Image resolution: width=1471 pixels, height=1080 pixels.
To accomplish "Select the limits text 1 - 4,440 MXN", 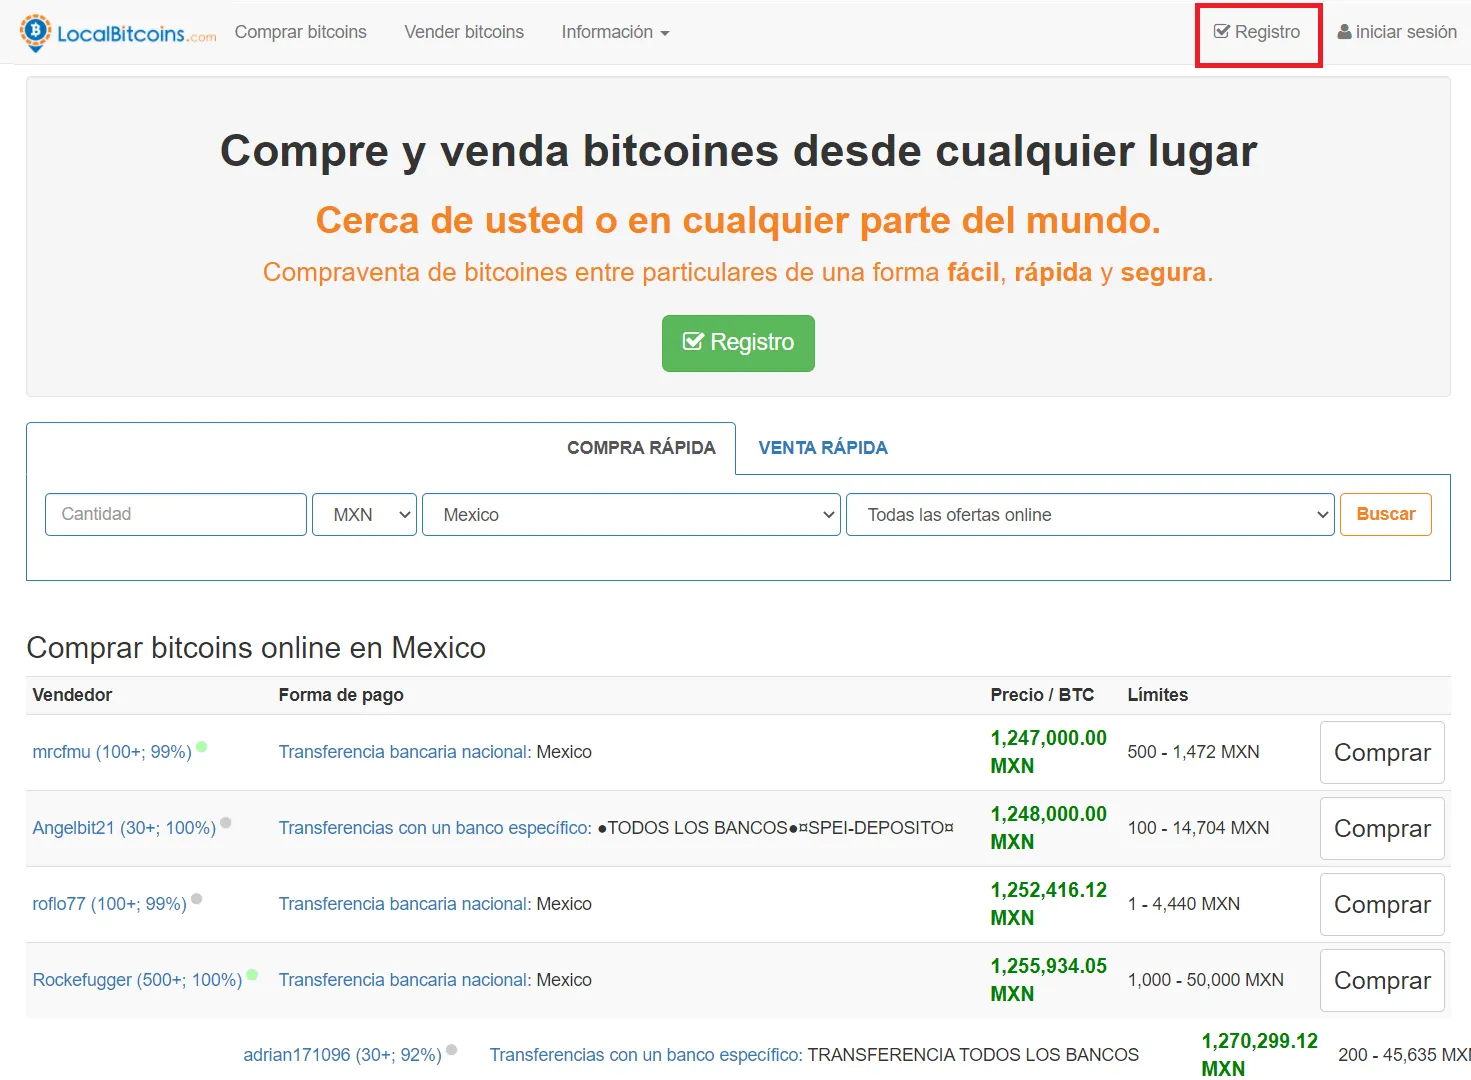I will pos(1184,904).
